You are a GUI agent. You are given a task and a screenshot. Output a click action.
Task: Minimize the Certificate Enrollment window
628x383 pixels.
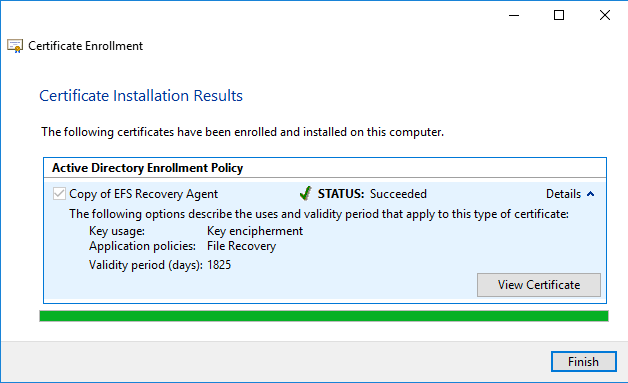514,15
